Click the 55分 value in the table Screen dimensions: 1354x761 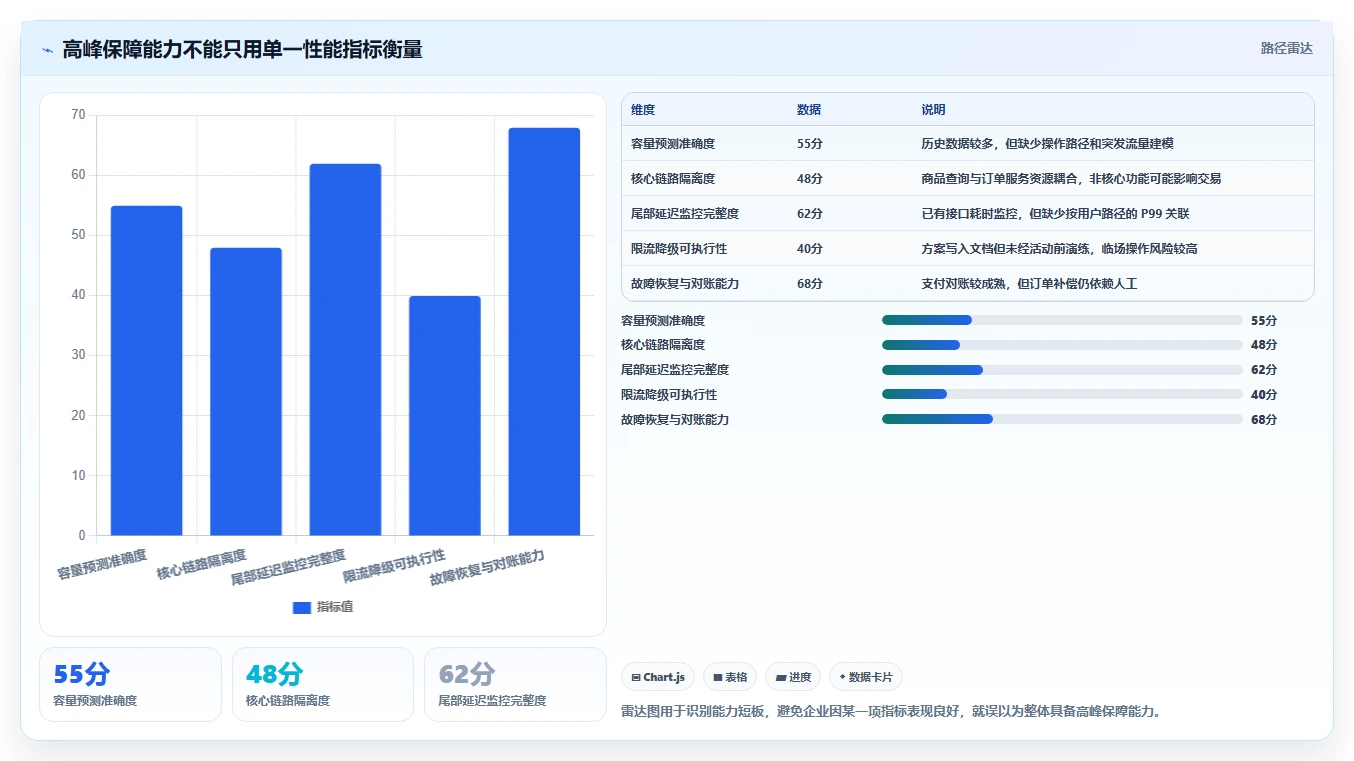click(x=810, y=144)
